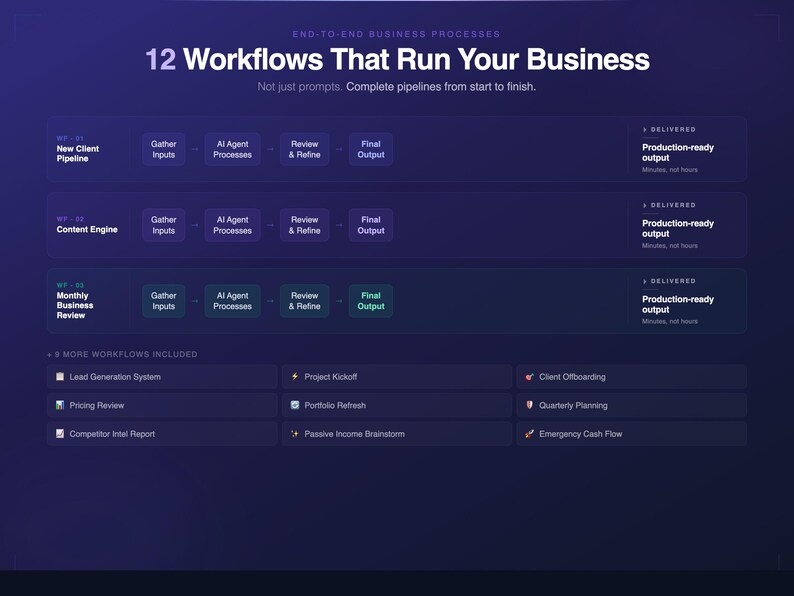Click 'Complete pipelines from start to finish' subtitle
Image resolution: width=794 pixels, height=596 pixels.
(x=441, y=87)
